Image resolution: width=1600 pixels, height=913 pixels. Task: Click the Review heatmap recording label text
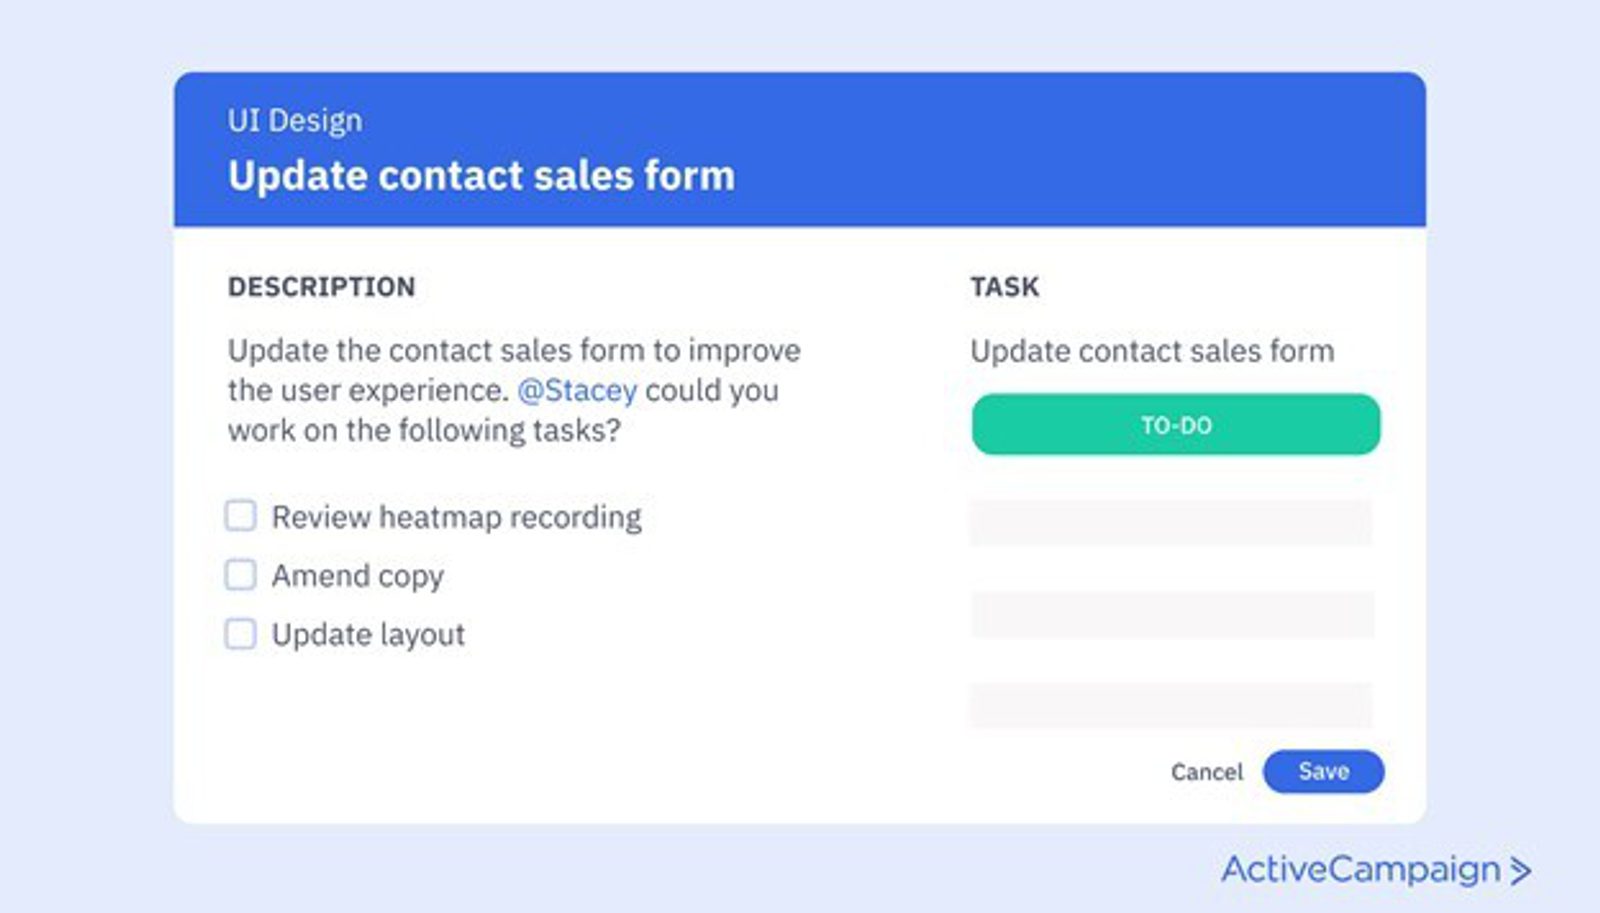click(x=456, y=517)
